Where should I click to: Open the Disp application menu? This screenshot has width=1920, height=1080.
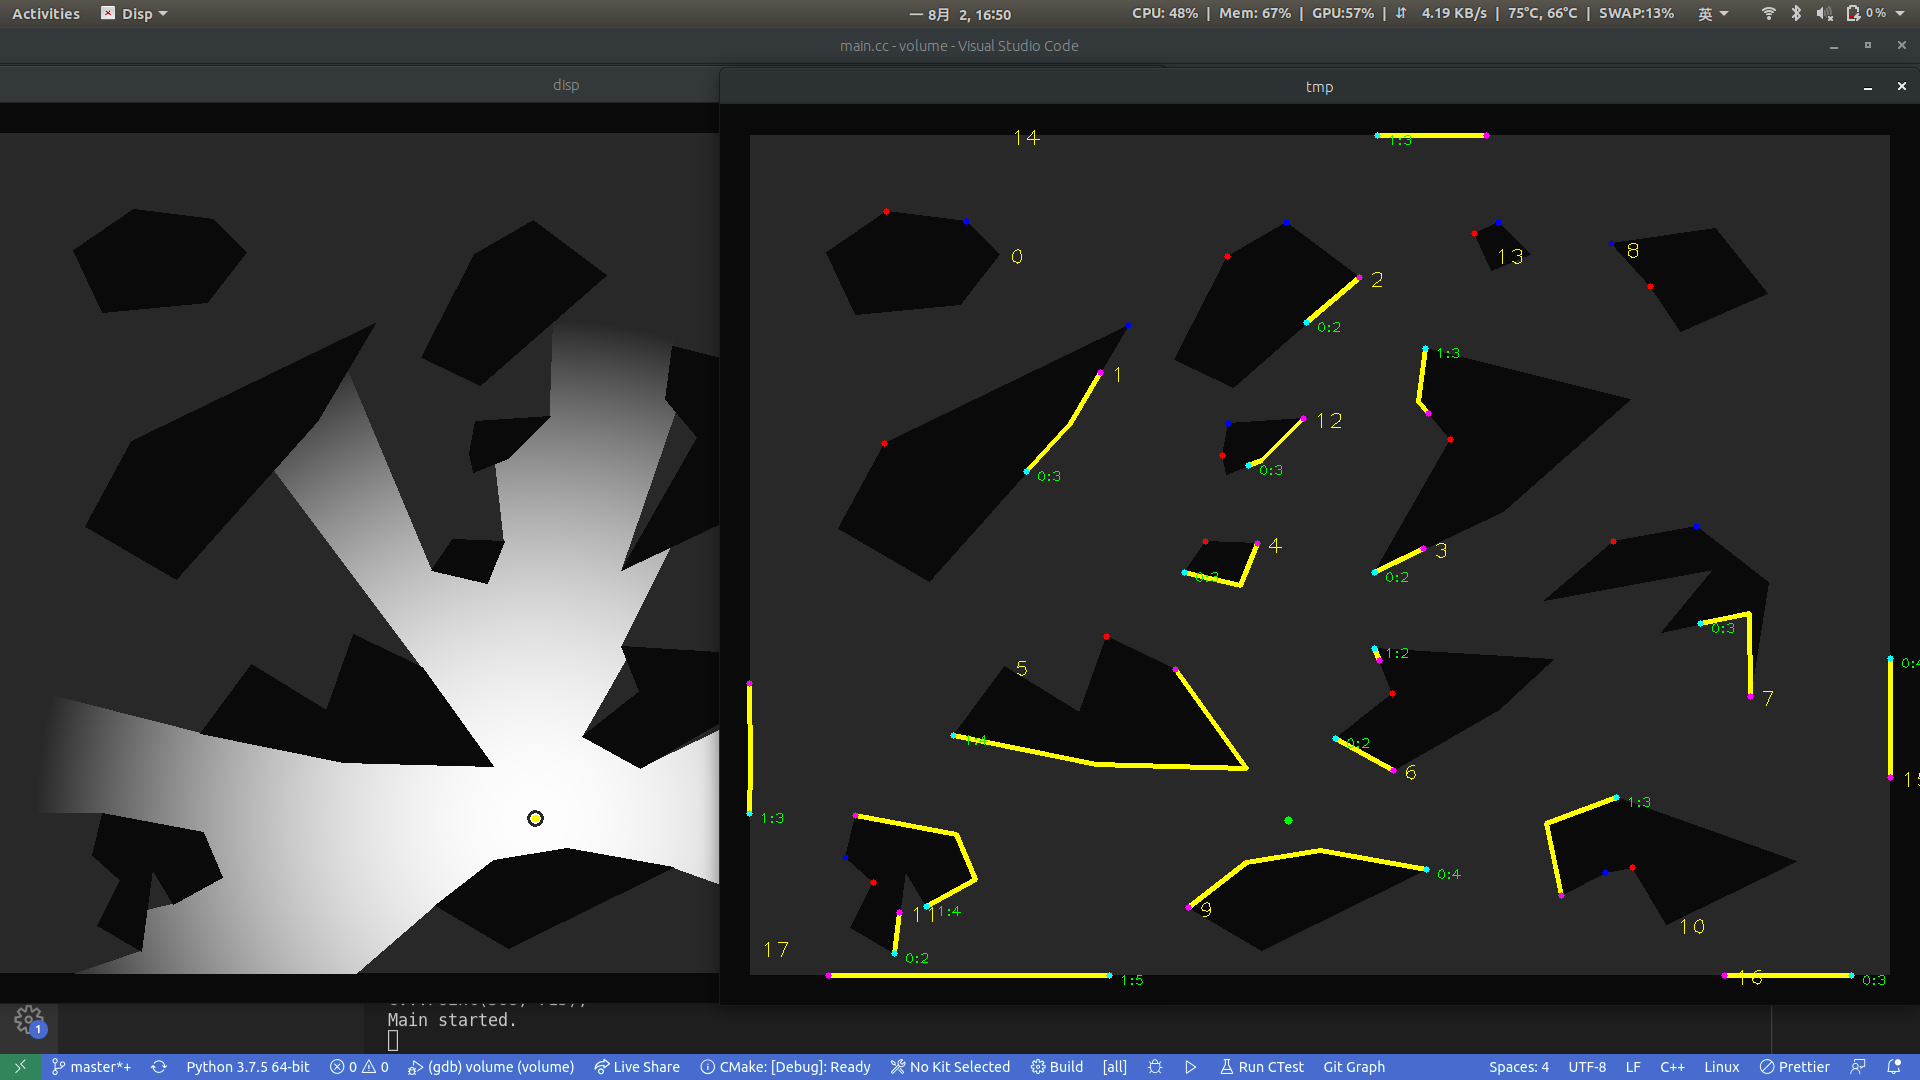click(x=134, y=13)
